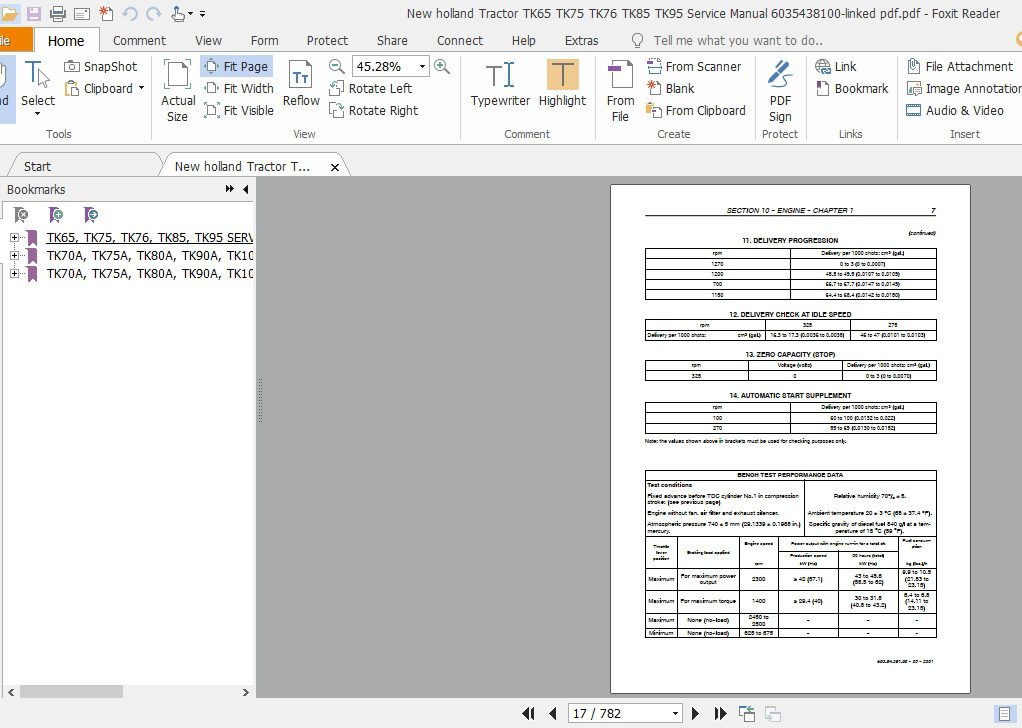This screenshot has width=1022, height=728.
Task: Click the Tell me what you want search field
Action: pyautogui.click(x=738, y=40)
